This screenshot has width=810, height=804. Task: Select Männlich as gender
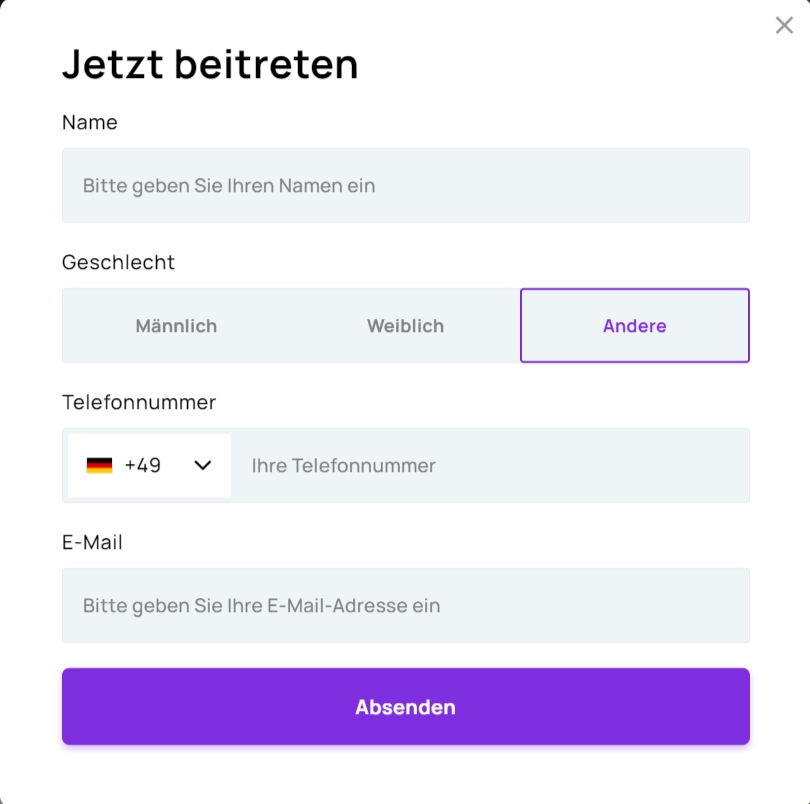pos(176,326)
